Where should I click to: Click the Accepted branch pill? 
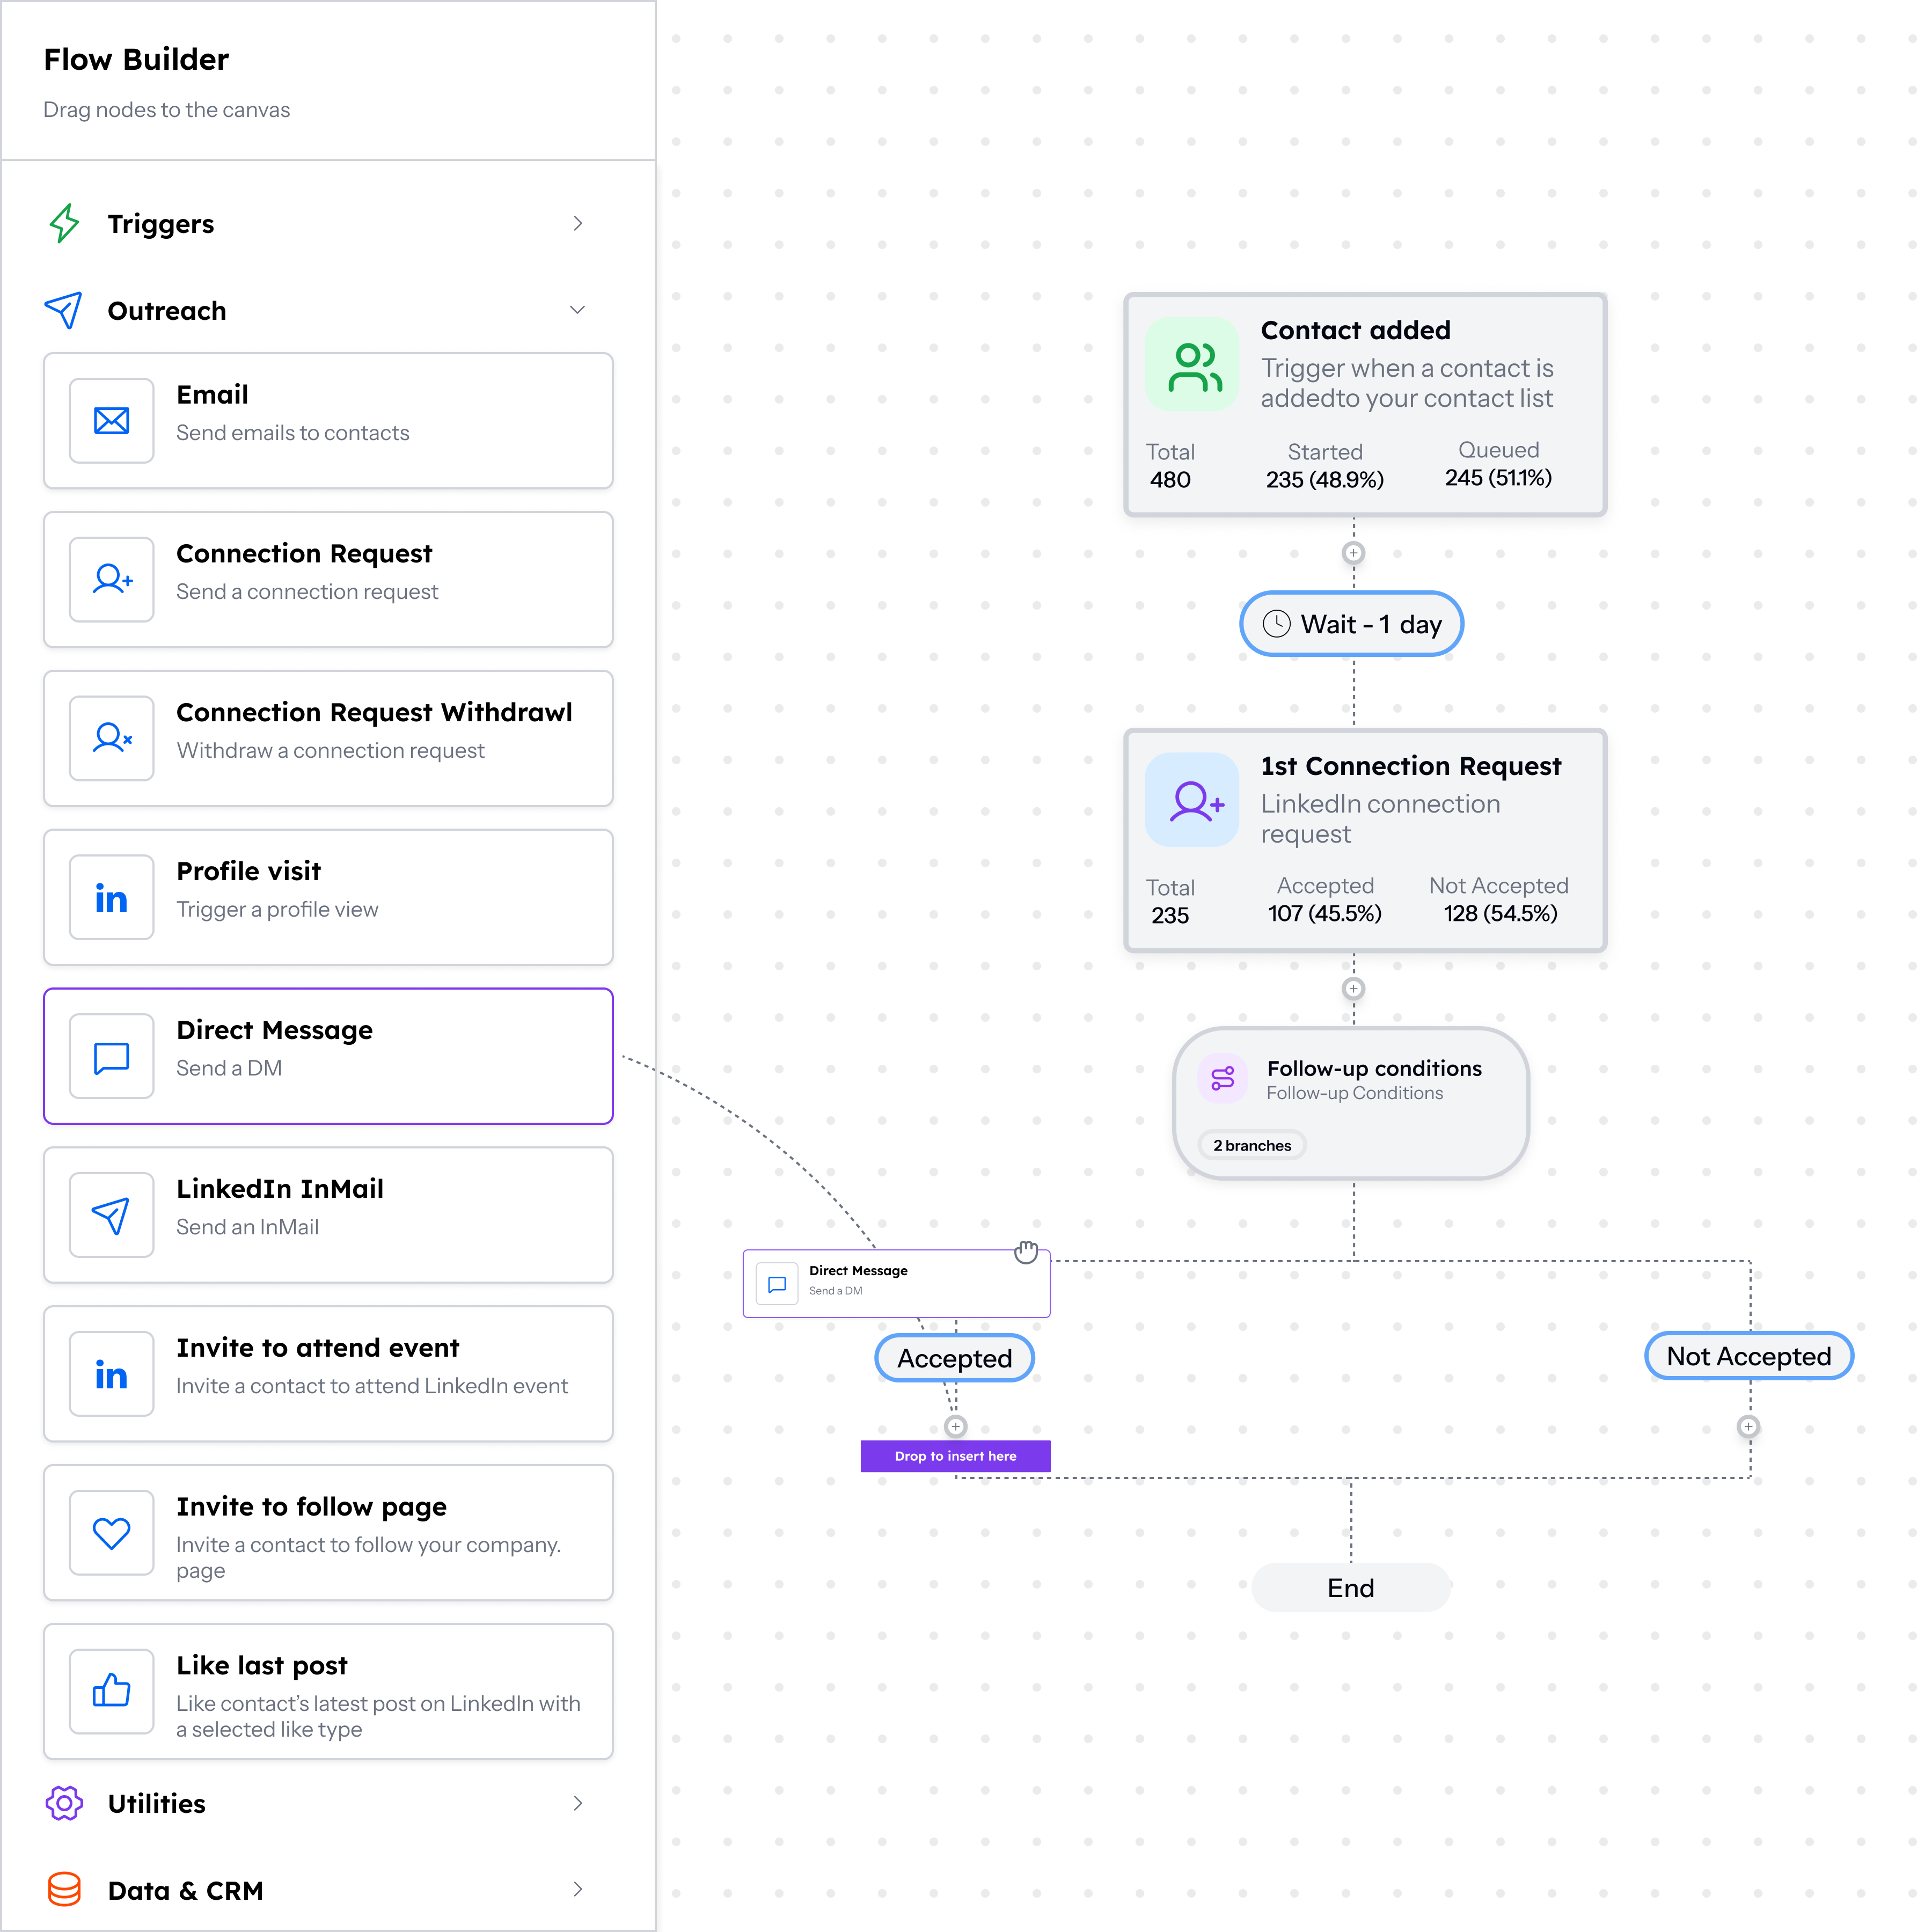click(955, 1358)
